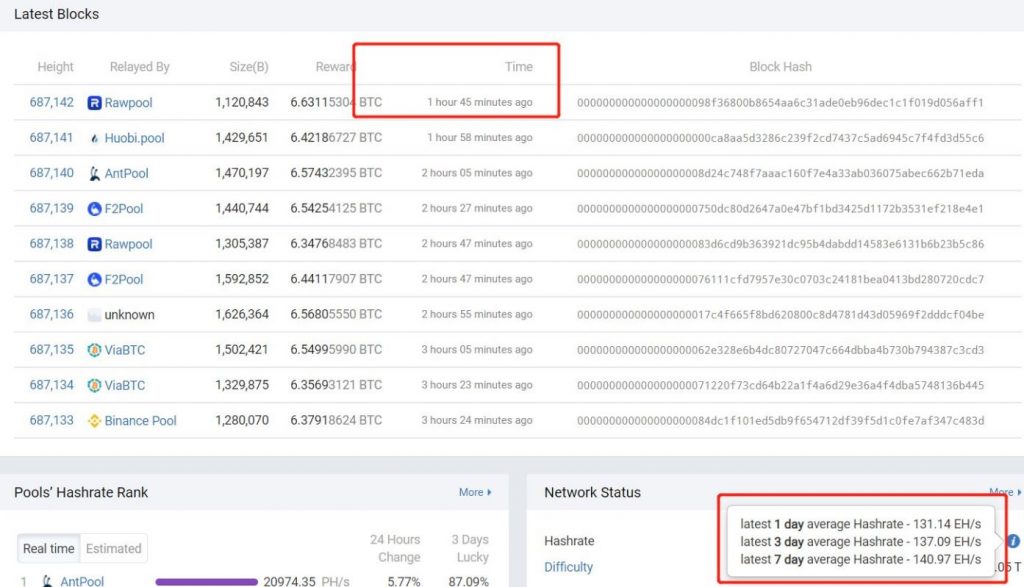Image resolution: width=1024 pixels, height=587 pixels.
Task: Open the Binance Pool link
Action: pyautogui.click(x=140, y=421)
